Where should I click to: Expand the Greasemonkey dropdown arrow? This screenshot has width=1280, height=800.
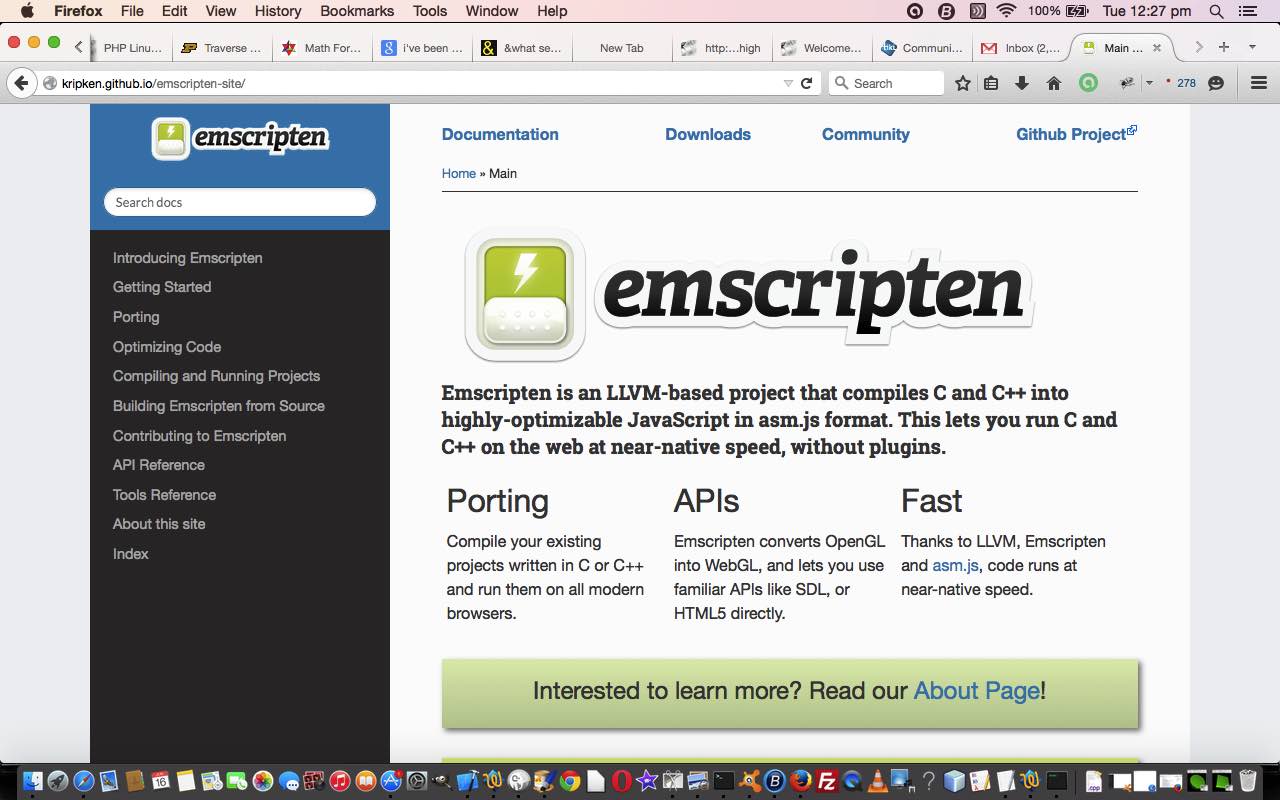point(1149,83)
